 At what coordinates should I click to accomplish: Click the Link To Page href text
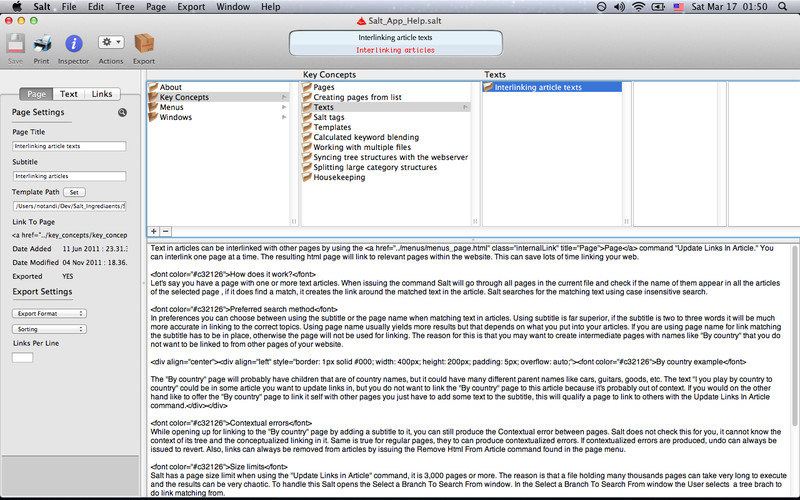click(x=69, y=235)
